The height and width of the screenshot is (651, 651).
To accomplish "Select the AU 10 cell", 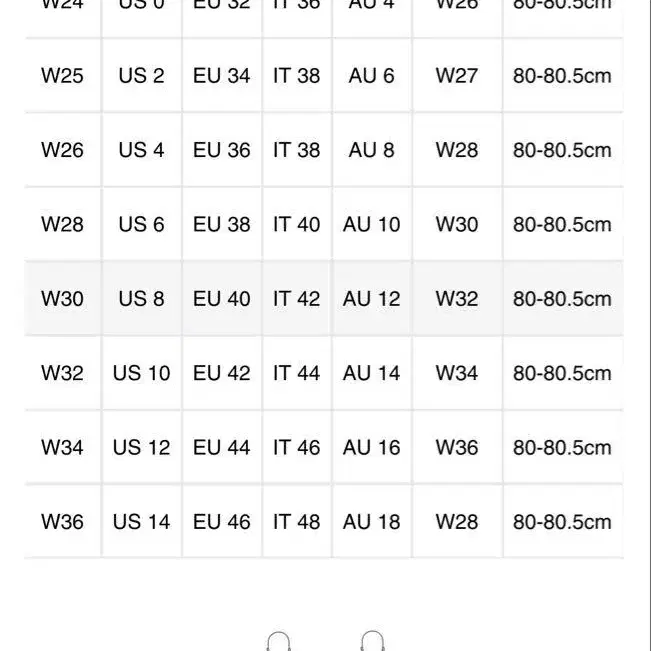I will pyautogui.click(x=372, y=224).
